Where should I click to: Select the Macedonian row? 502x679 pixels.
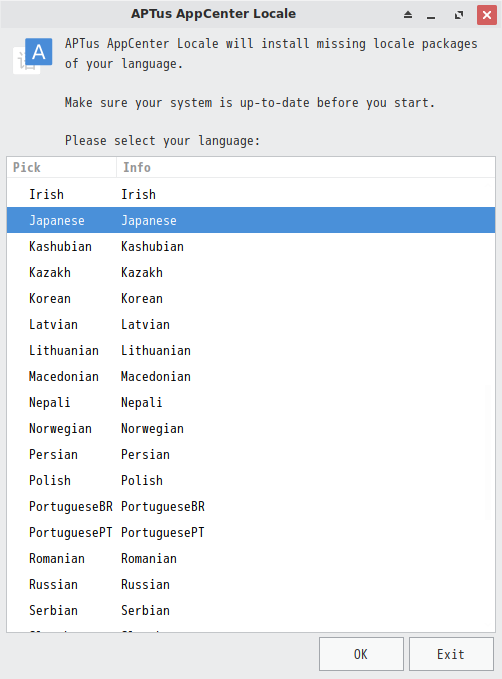pyautogui.click(x=251, y=376)
